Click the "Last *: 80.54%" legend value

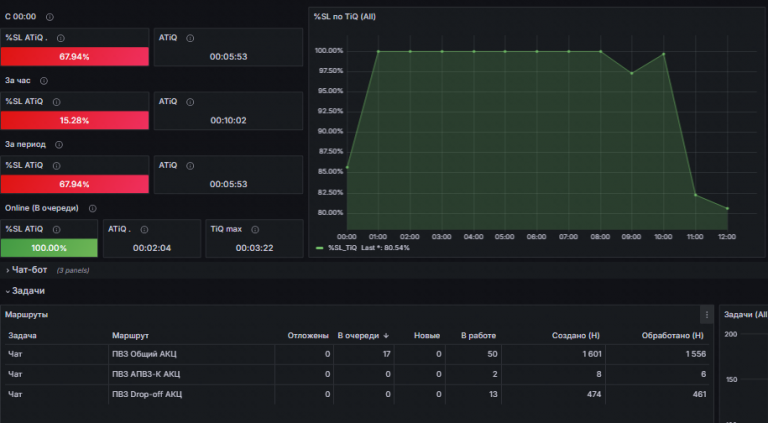(x=385, y=248)
